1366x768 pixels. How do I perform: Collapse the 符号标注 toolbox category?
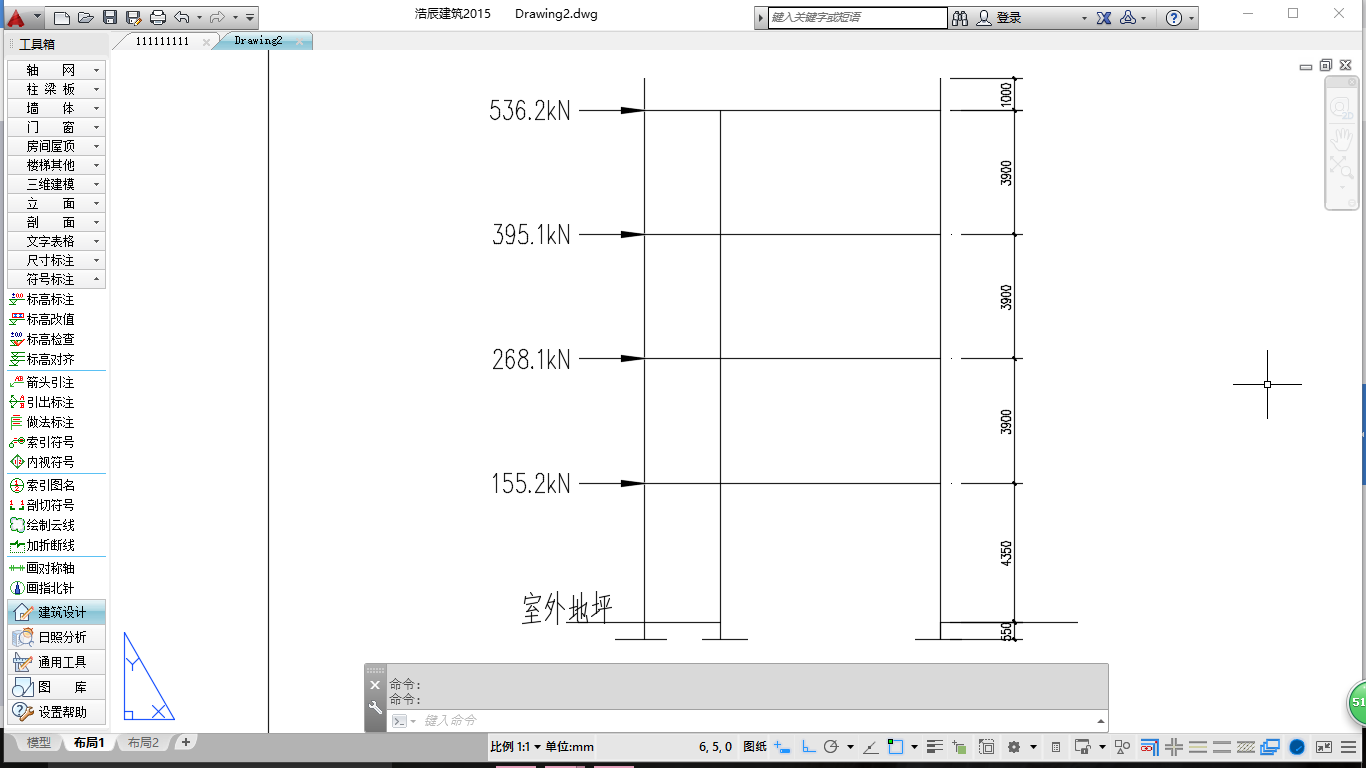pos(56,279)
